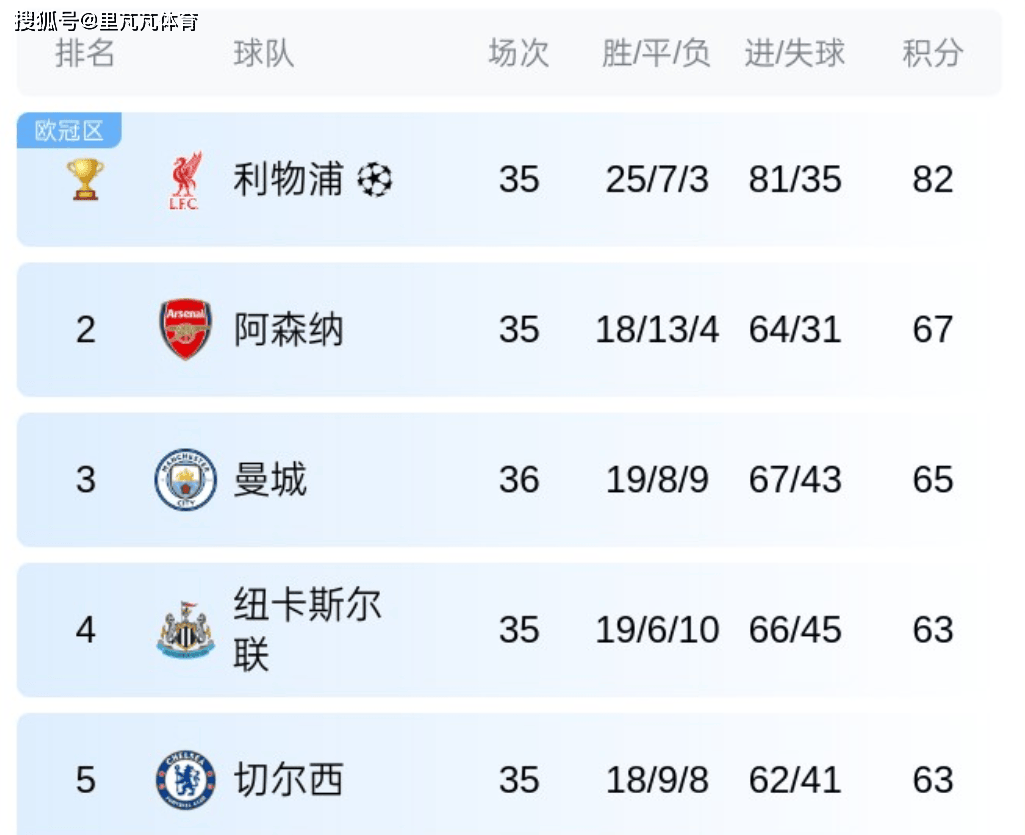Open the 利物浦 team name
This screenshot has width=1025, height=835.
point(288,180)
